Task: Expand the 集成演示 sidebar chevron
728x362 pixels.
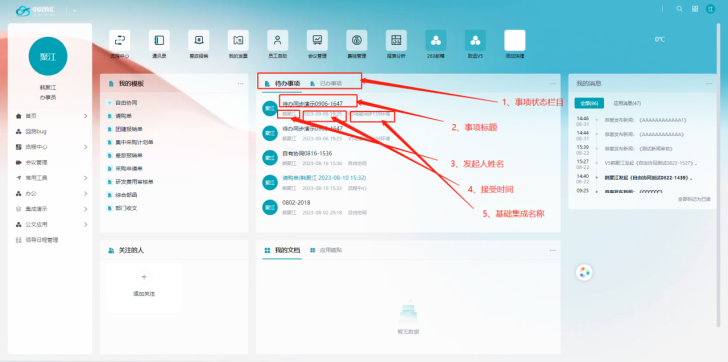Action: pos(85,209)
